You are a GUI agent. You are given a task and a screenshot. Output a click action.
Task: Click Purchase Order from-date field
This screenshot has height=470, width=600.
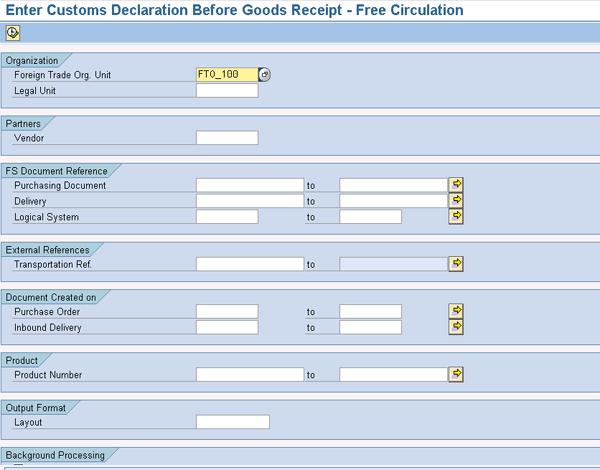tap(227, 312)
